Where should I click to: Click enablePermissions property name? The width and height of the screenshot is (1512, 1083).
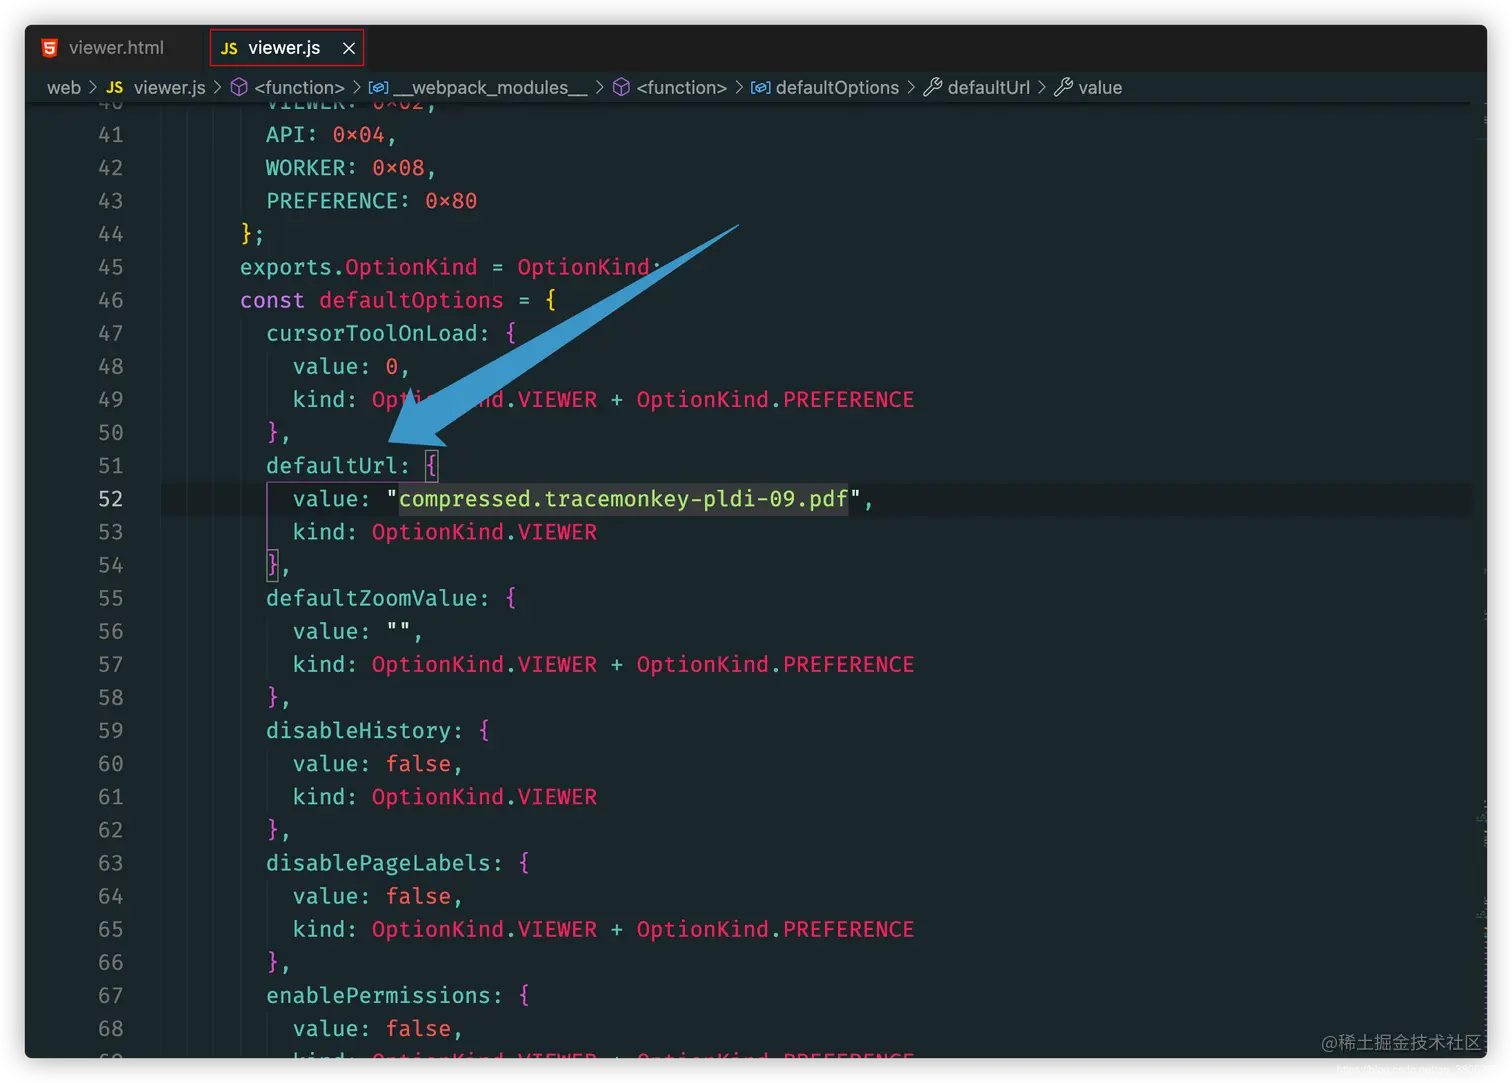[378, 996]
